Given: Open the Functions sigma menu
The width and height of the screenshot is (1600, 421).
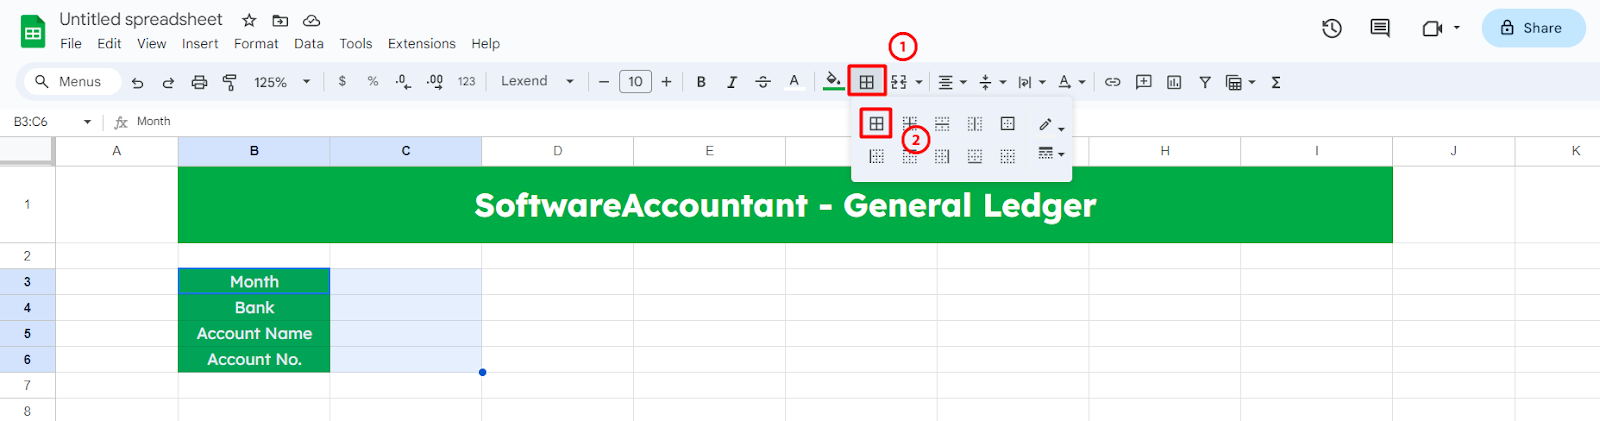Looking at the screenshot, I should coord(1276,82).
